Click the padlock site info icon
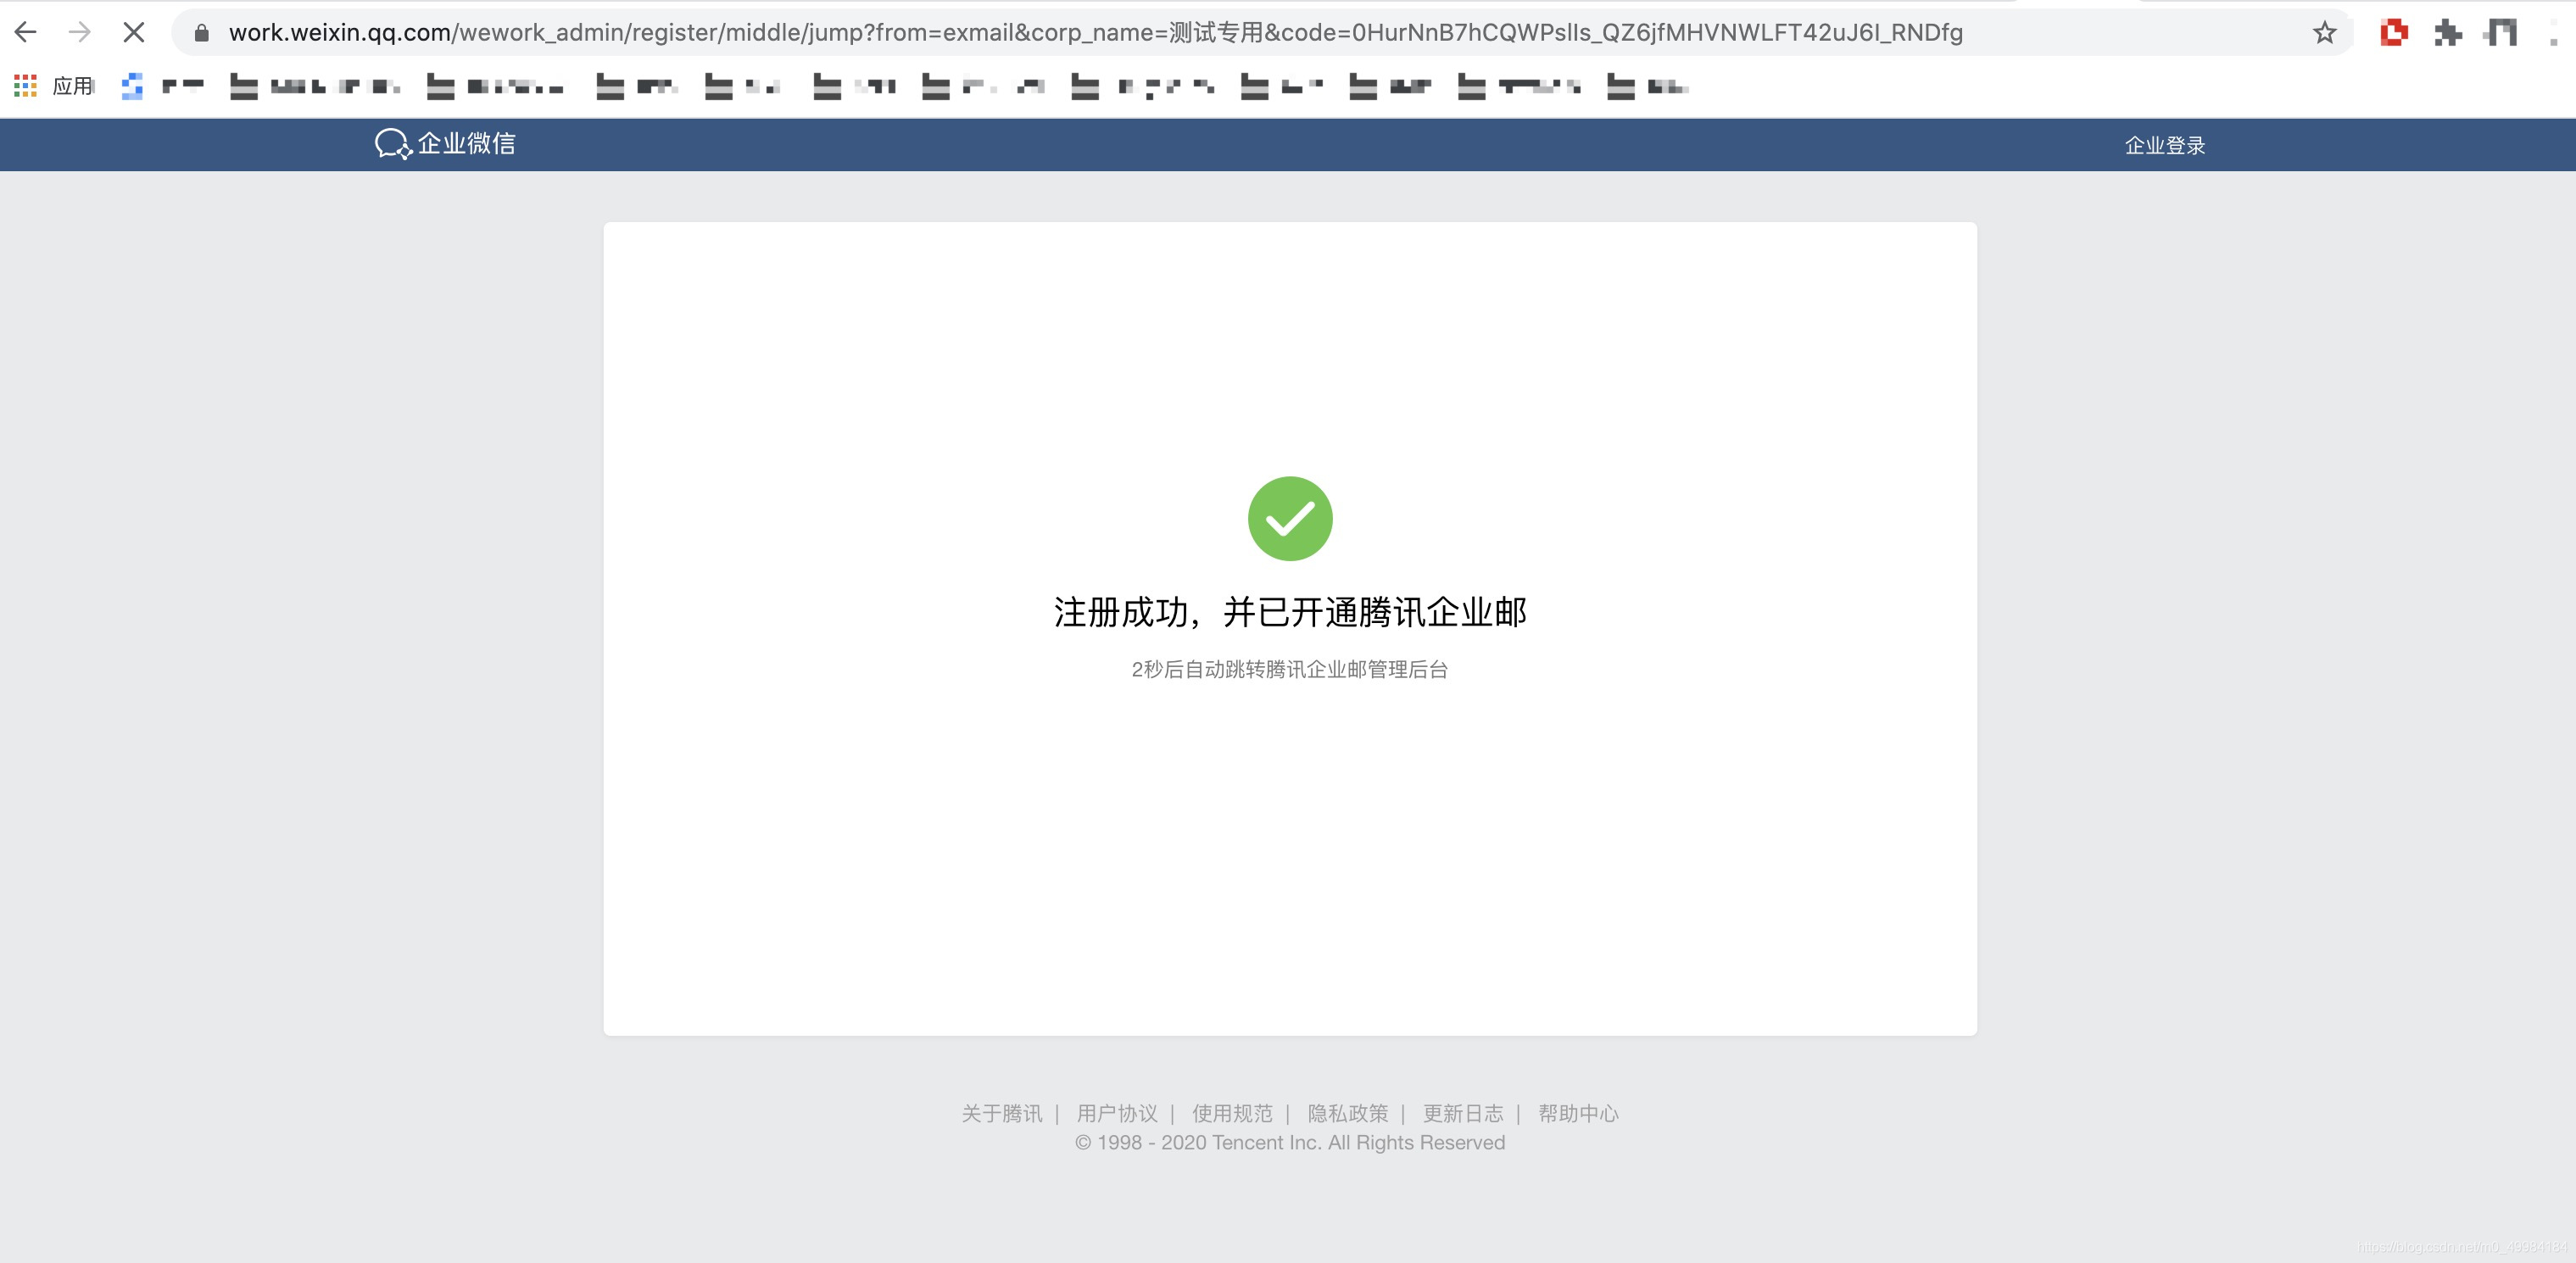Screen dimensions: 2576x1263 tap(201, 33)
